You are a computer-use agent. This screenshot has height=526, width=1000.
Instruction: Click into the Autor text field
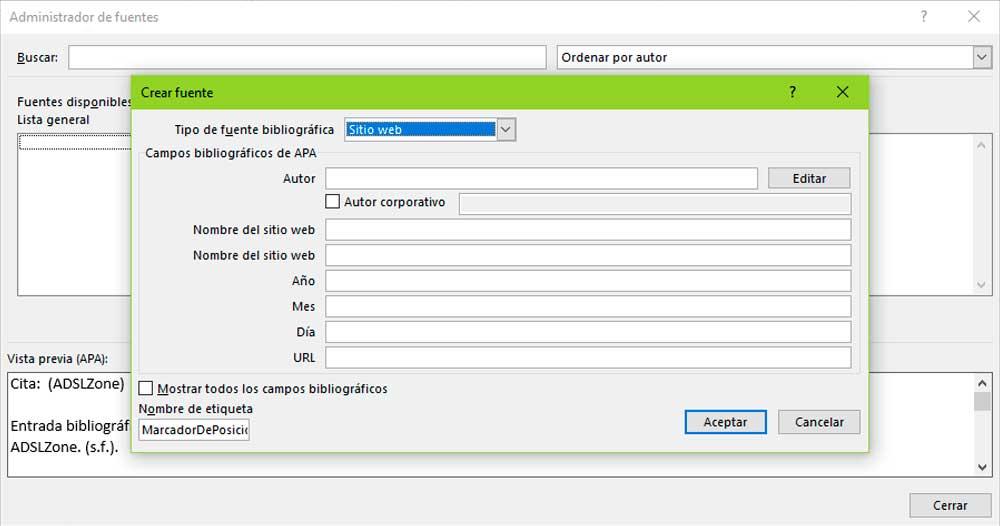pos(541,178)
